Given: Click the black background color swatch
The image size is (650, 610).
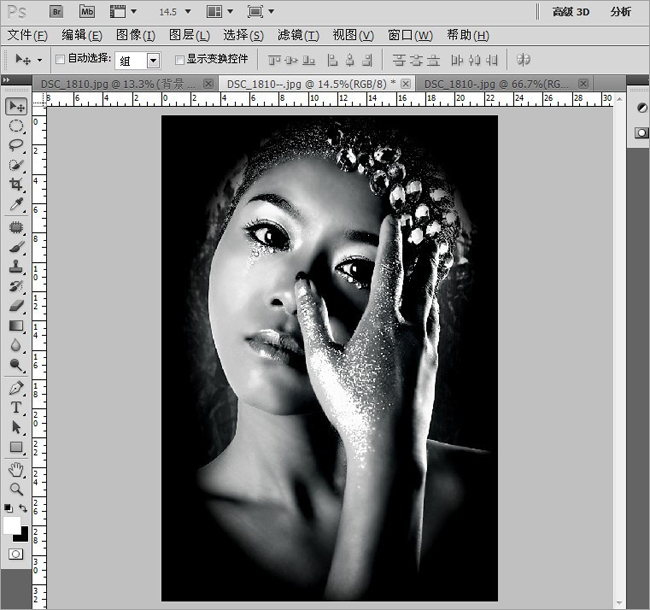Looking at the screenshot, I should [x=23, y=536].
